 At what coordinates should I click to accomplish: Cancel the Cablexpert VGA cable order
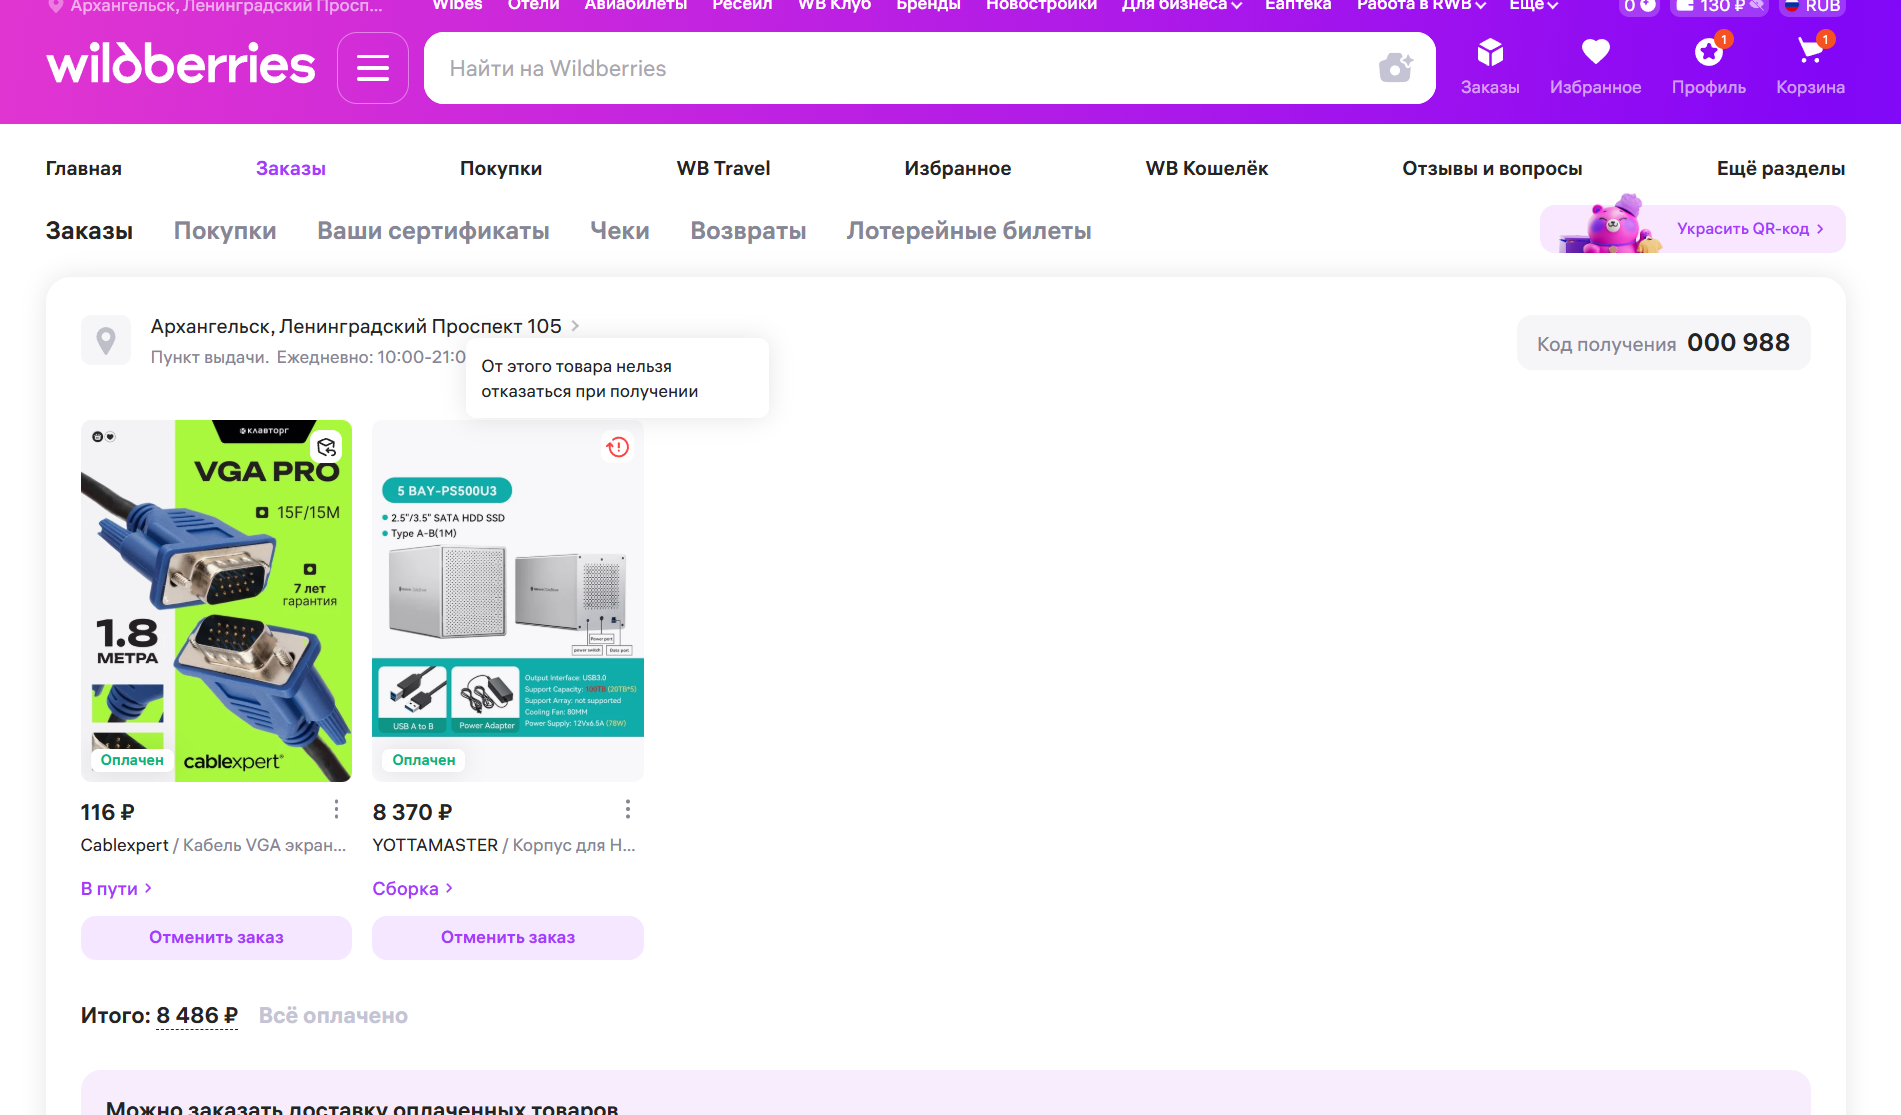click(216, 938)
